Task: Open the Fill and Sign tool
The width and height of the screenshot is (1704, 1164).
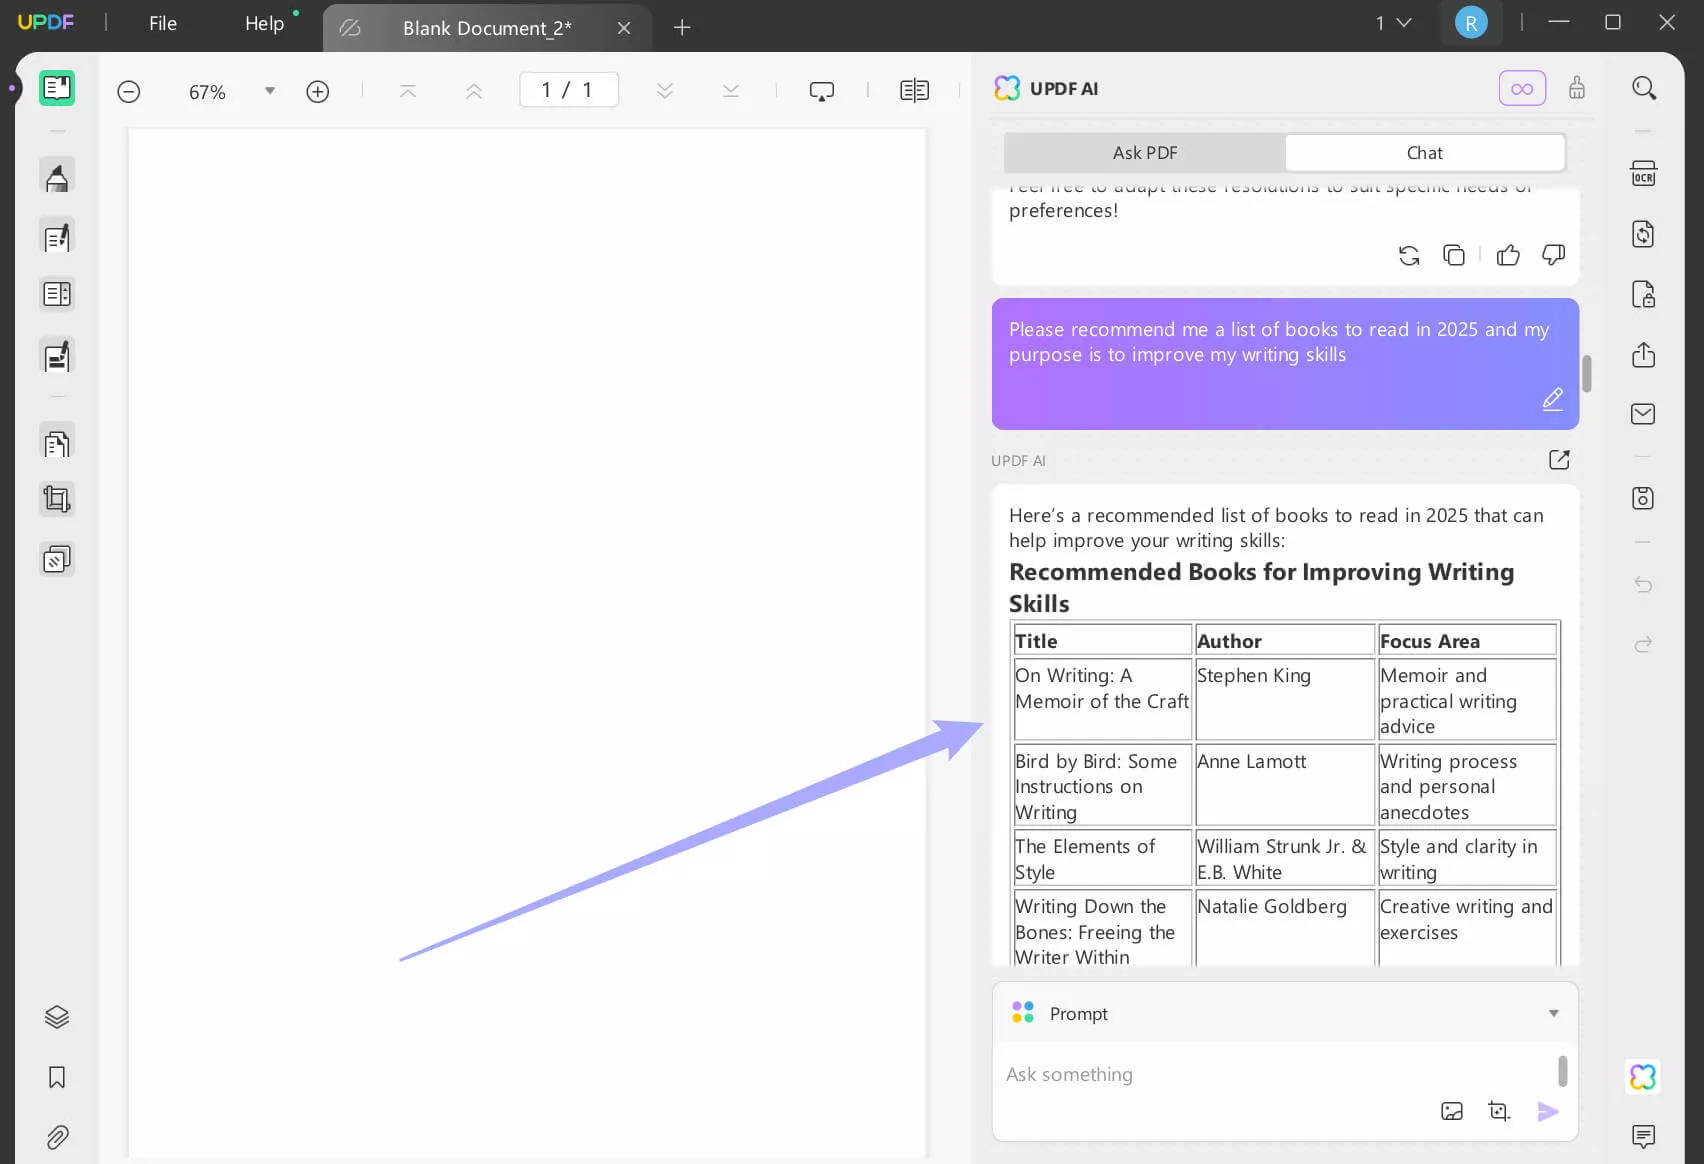Action: 57,356
